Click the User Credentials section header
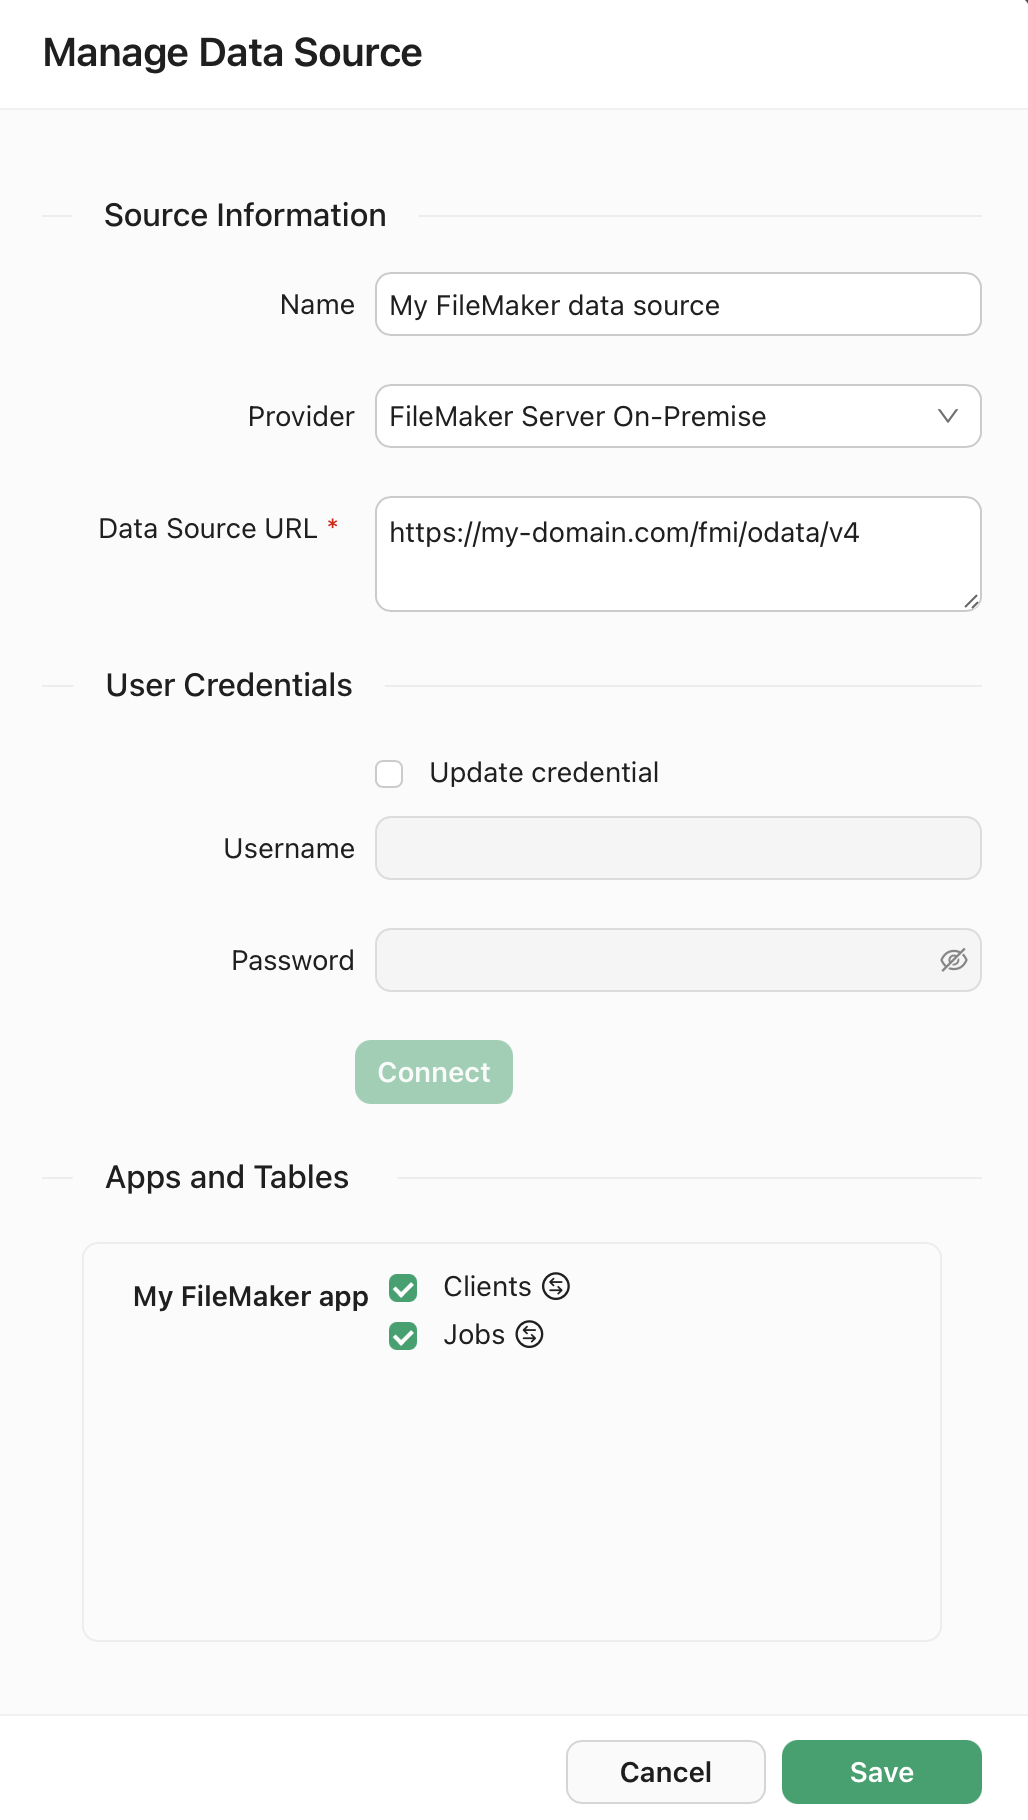This screenshot has width=1028, height=1820. pos(228,685)
